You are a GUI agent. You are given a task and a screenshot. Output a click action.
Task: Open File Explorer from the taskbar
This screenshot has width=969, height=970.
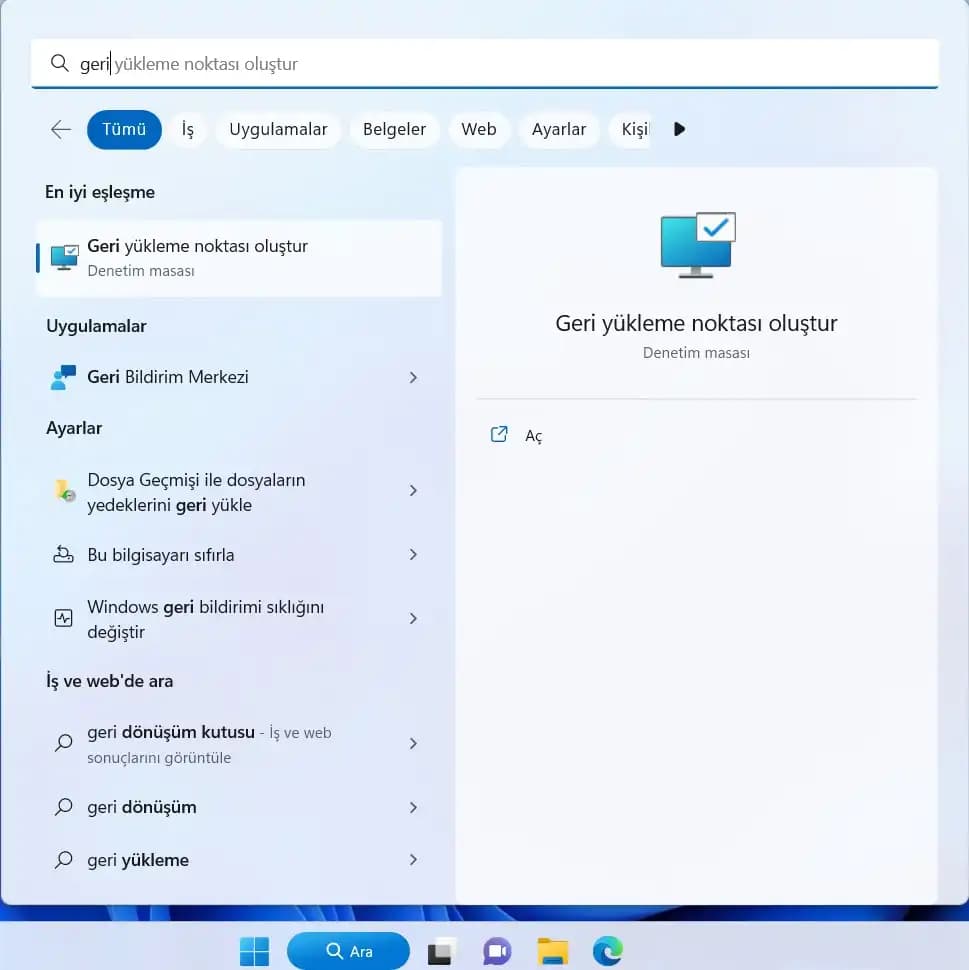pyautogui.click(x=552, y=951)
